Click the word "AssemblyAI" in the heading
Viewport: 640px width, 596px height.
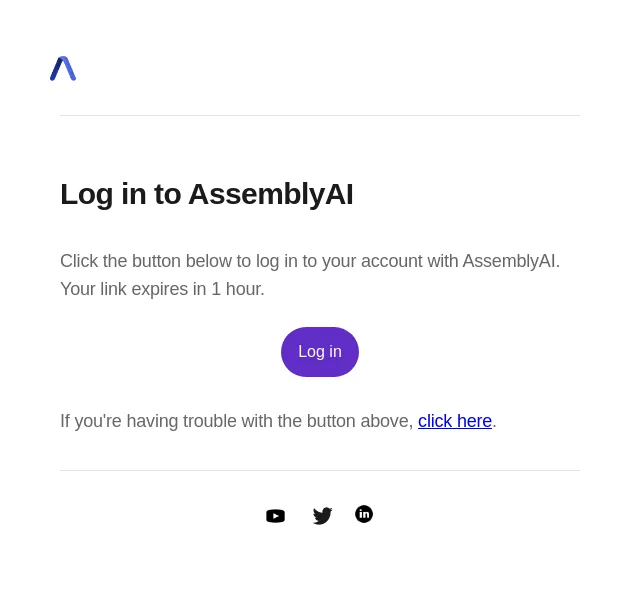271,194
